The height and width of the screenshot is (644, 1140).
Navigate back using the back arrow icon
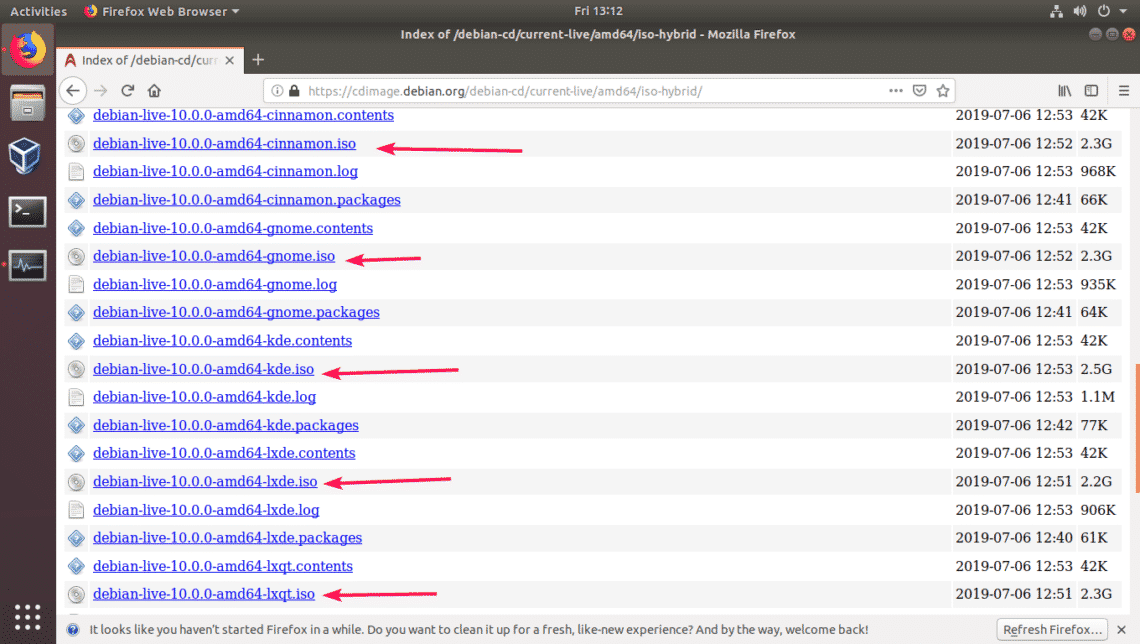(73, 90)
